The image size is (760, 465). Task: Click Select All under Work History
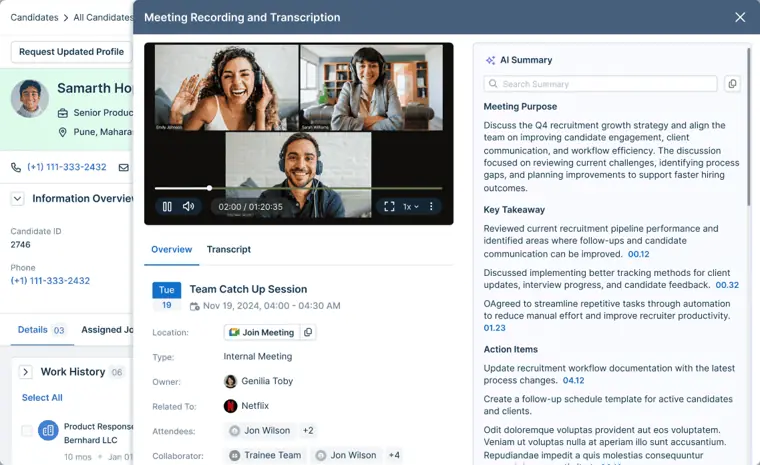tap(42, 398)
